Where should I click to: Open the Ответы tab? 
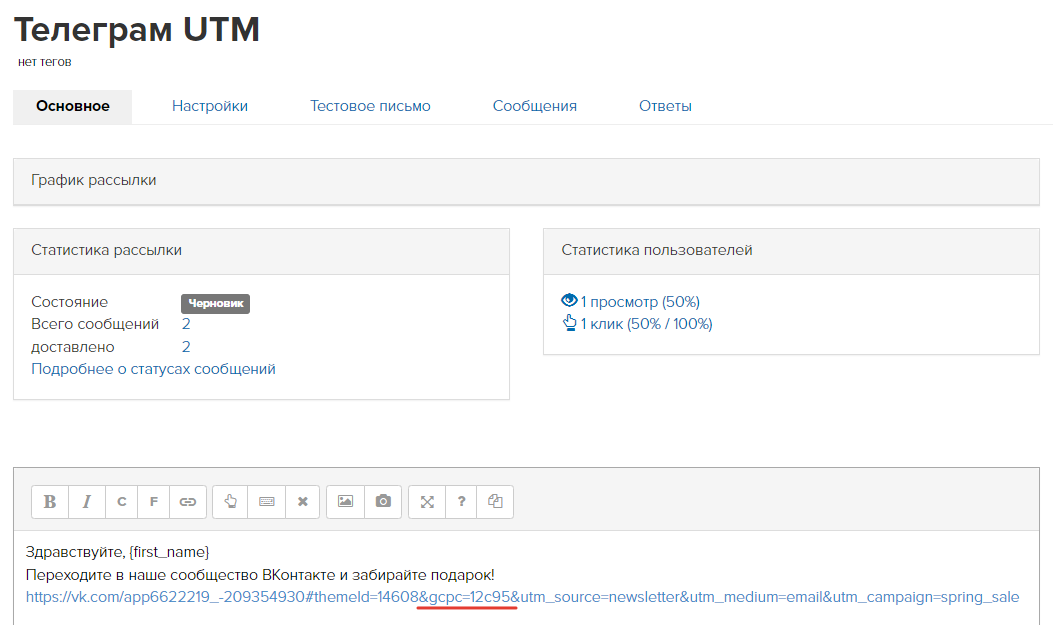665,106
